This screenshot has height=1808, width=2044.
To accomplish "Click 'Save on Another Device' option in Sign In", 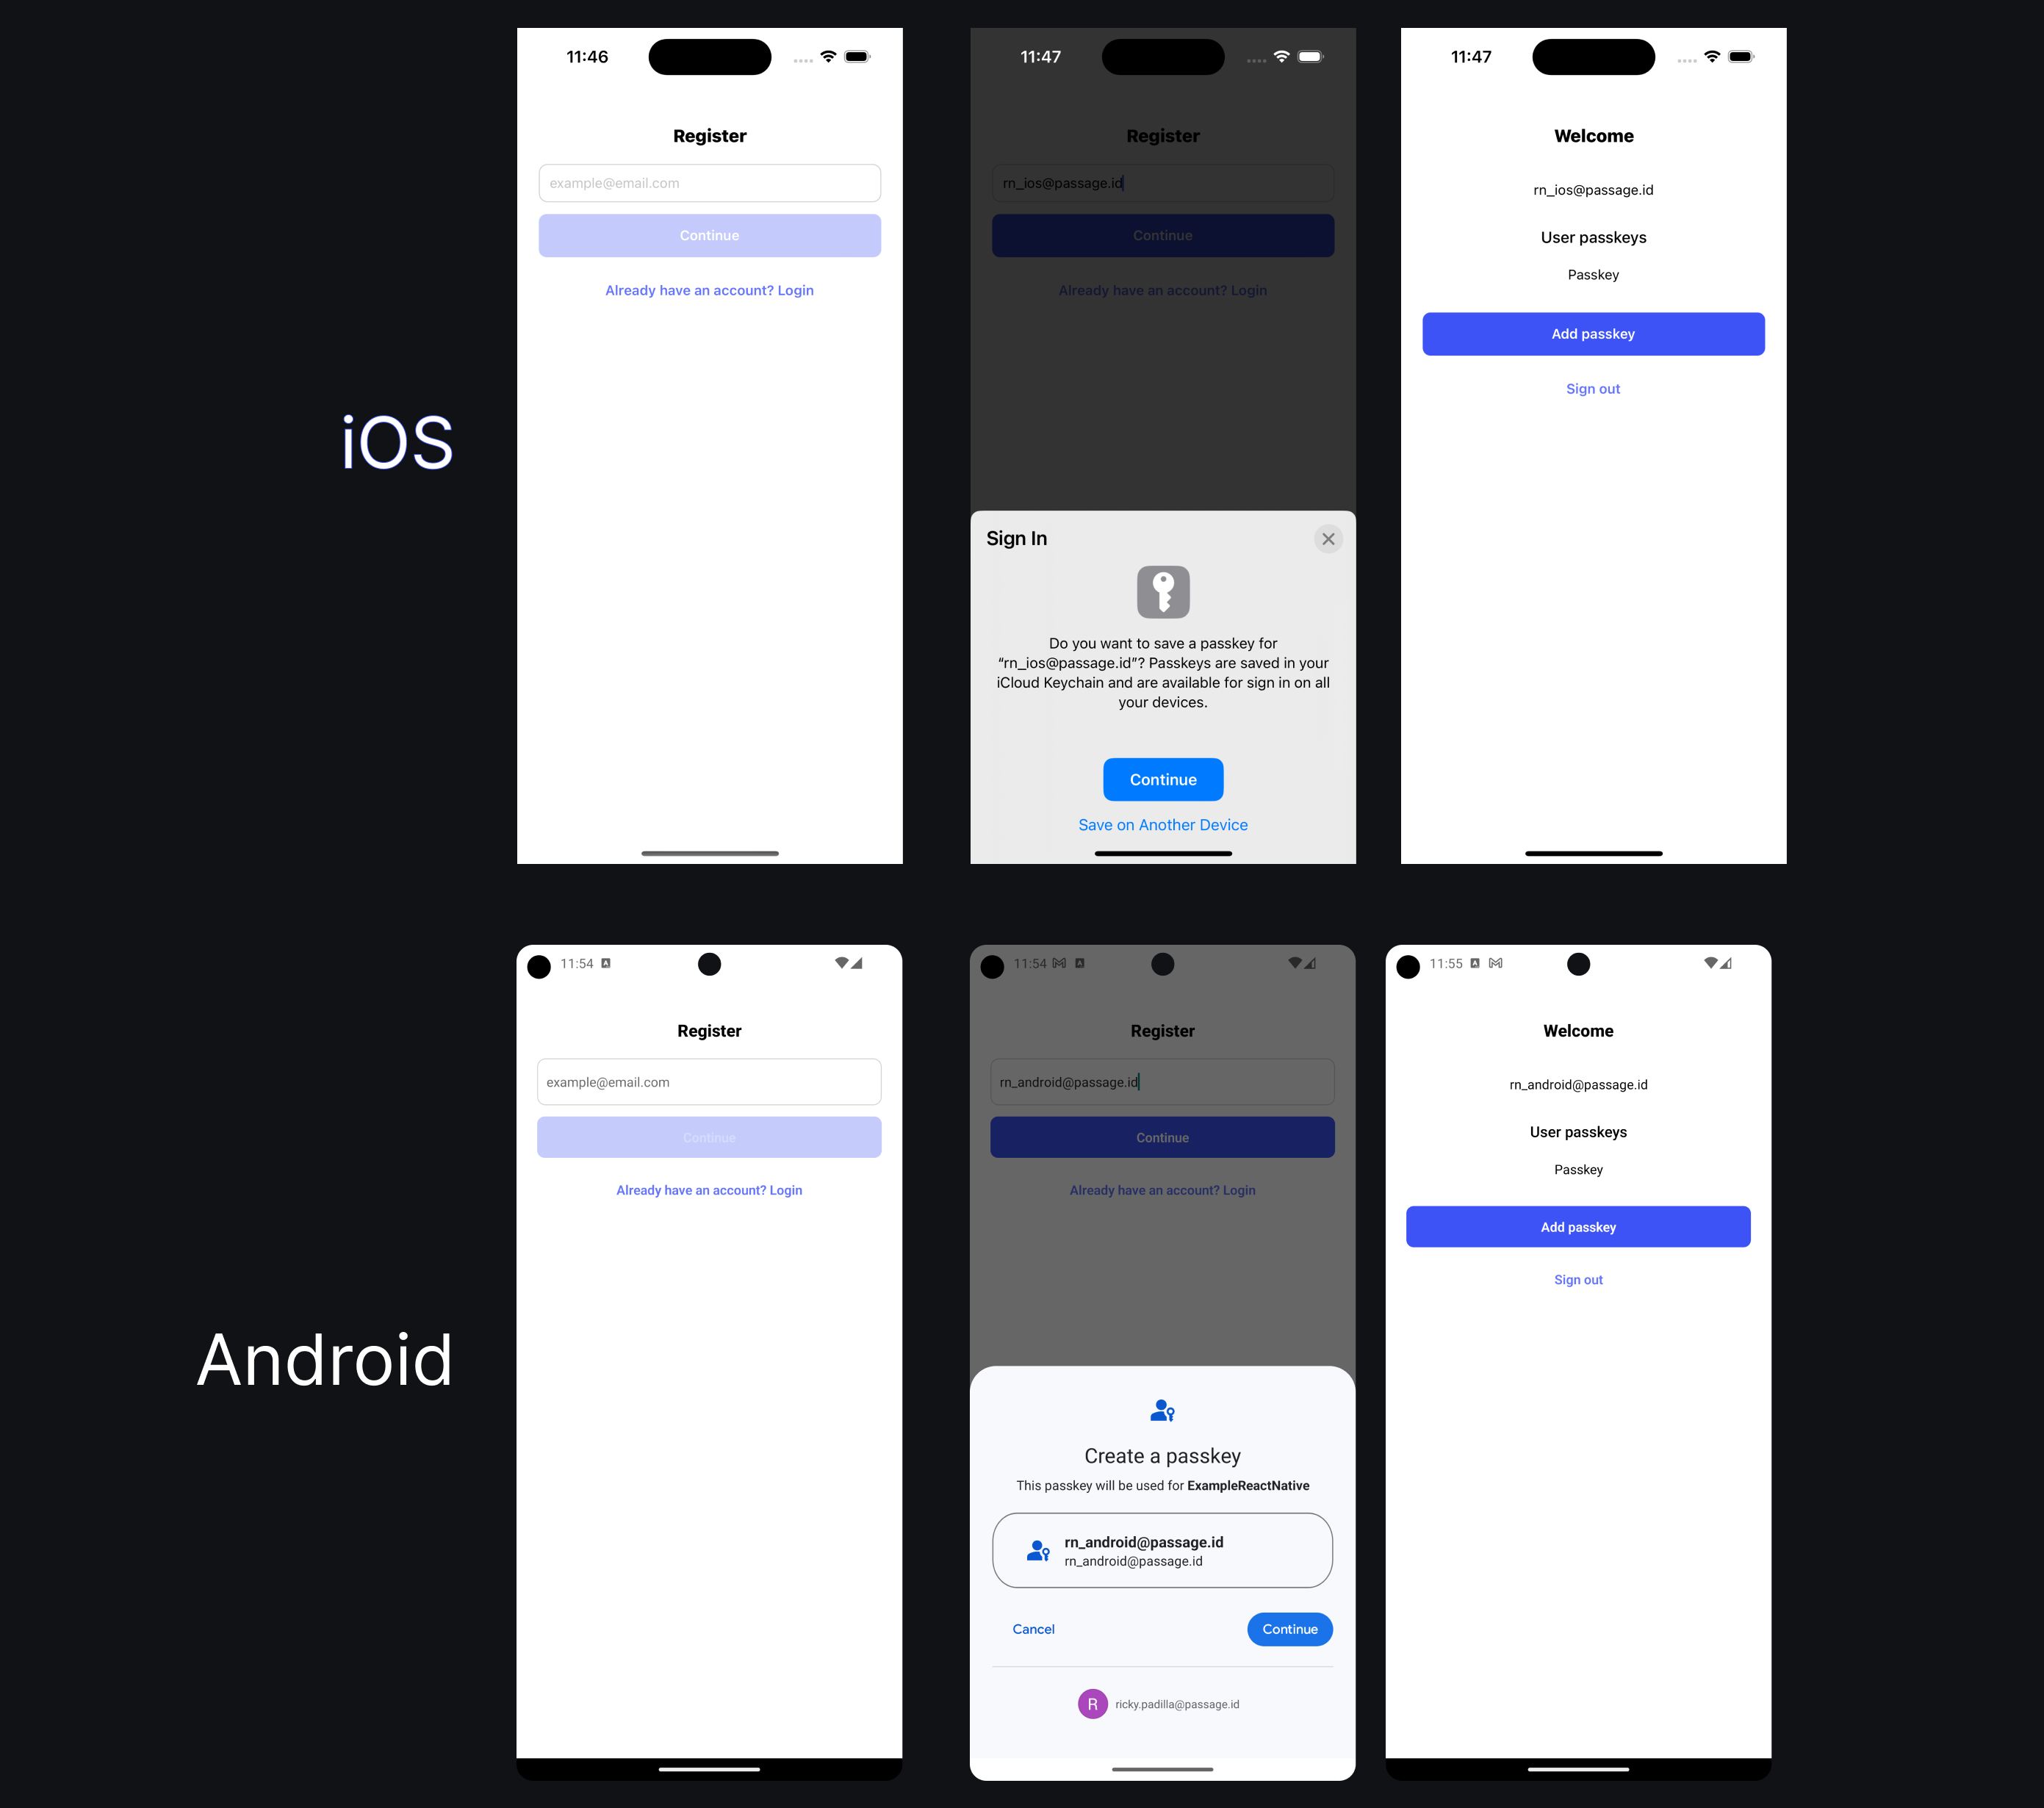I will pos(1161,824).
